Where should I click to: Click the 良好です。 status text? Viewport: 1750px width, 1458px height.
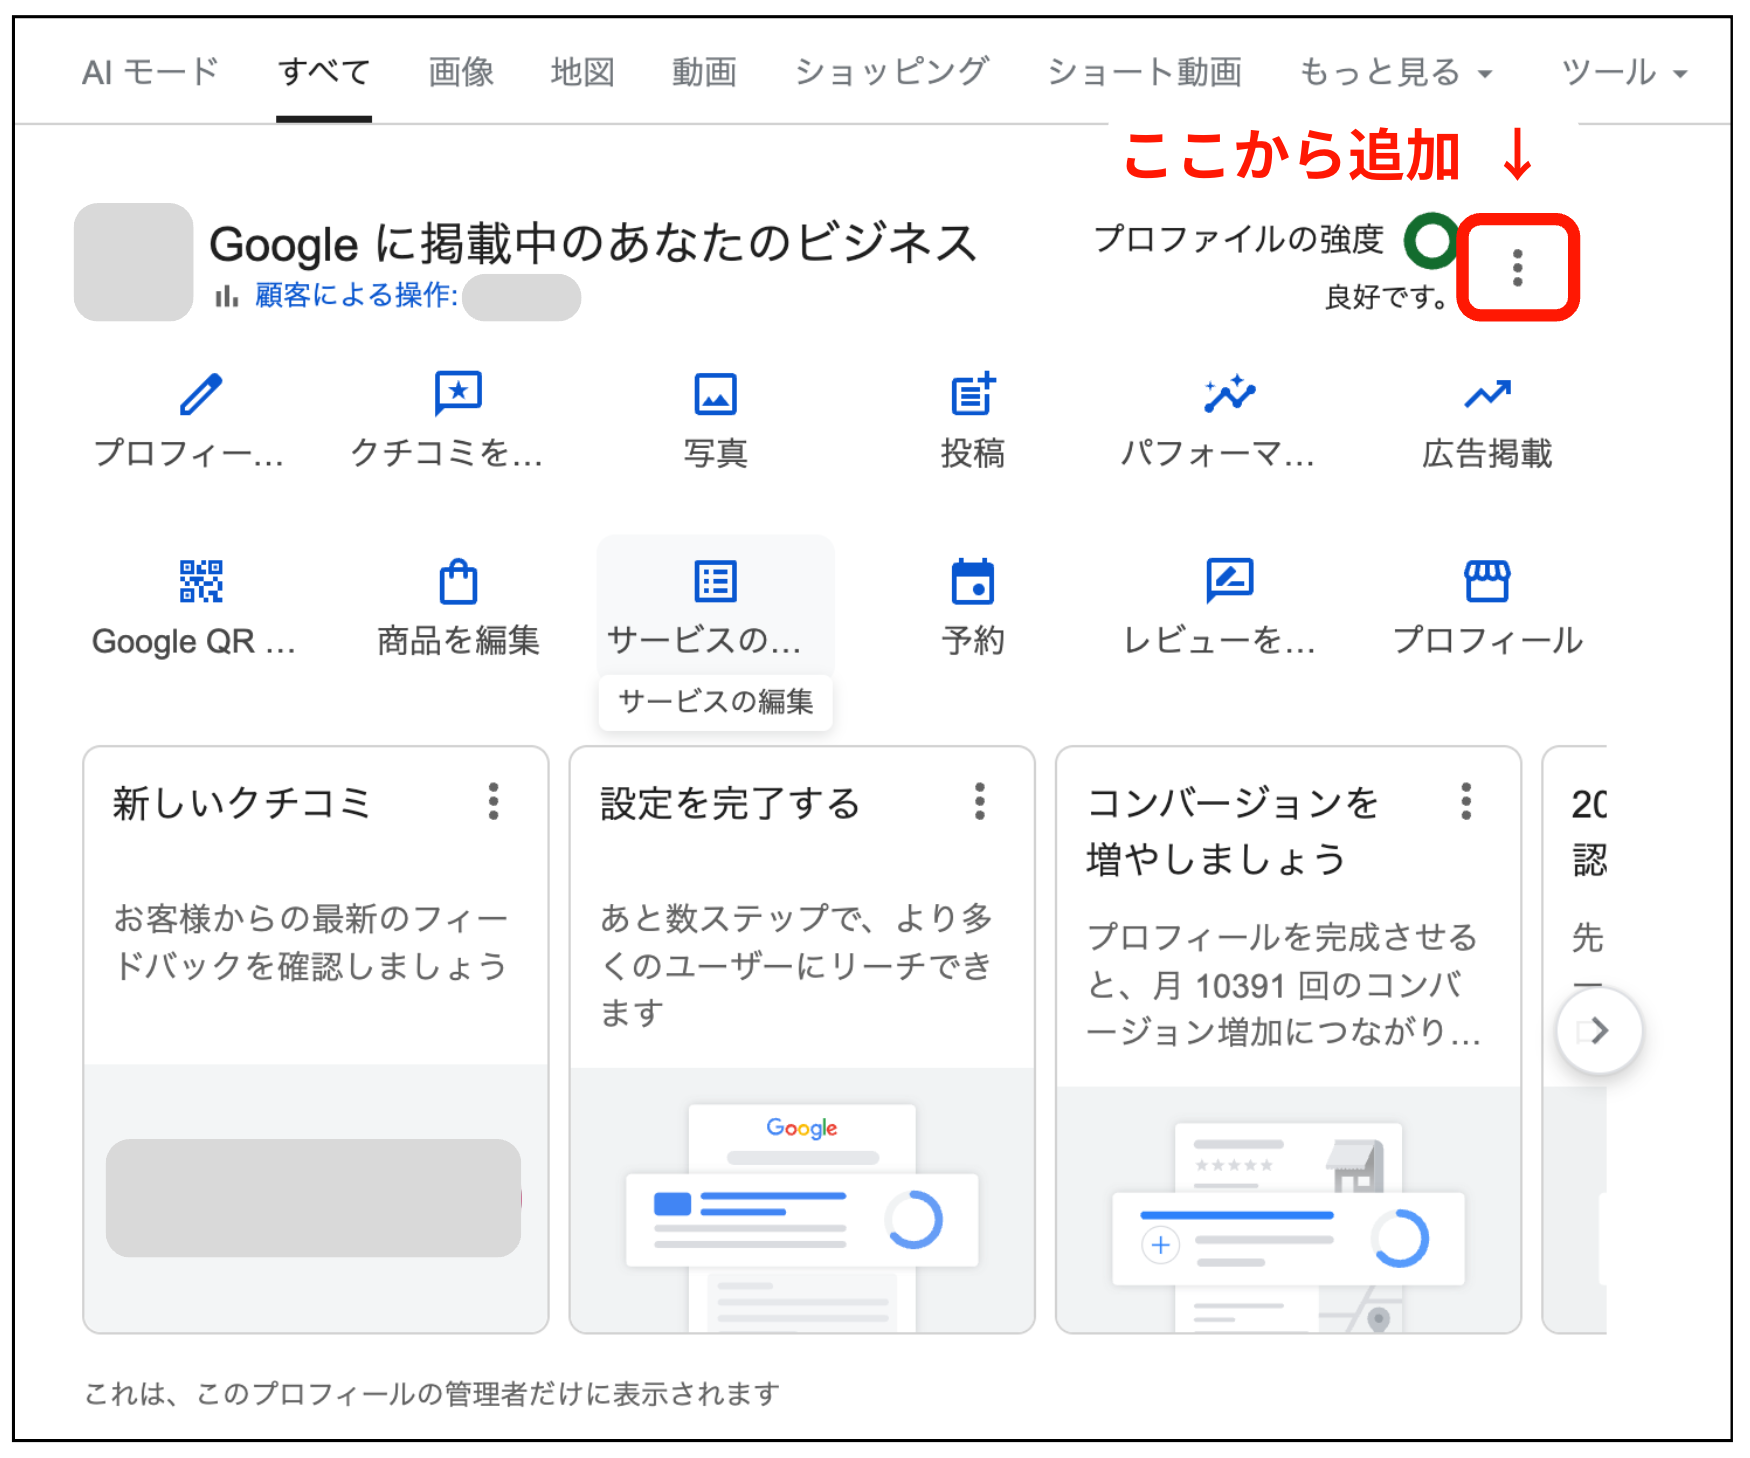point(1386,297)
